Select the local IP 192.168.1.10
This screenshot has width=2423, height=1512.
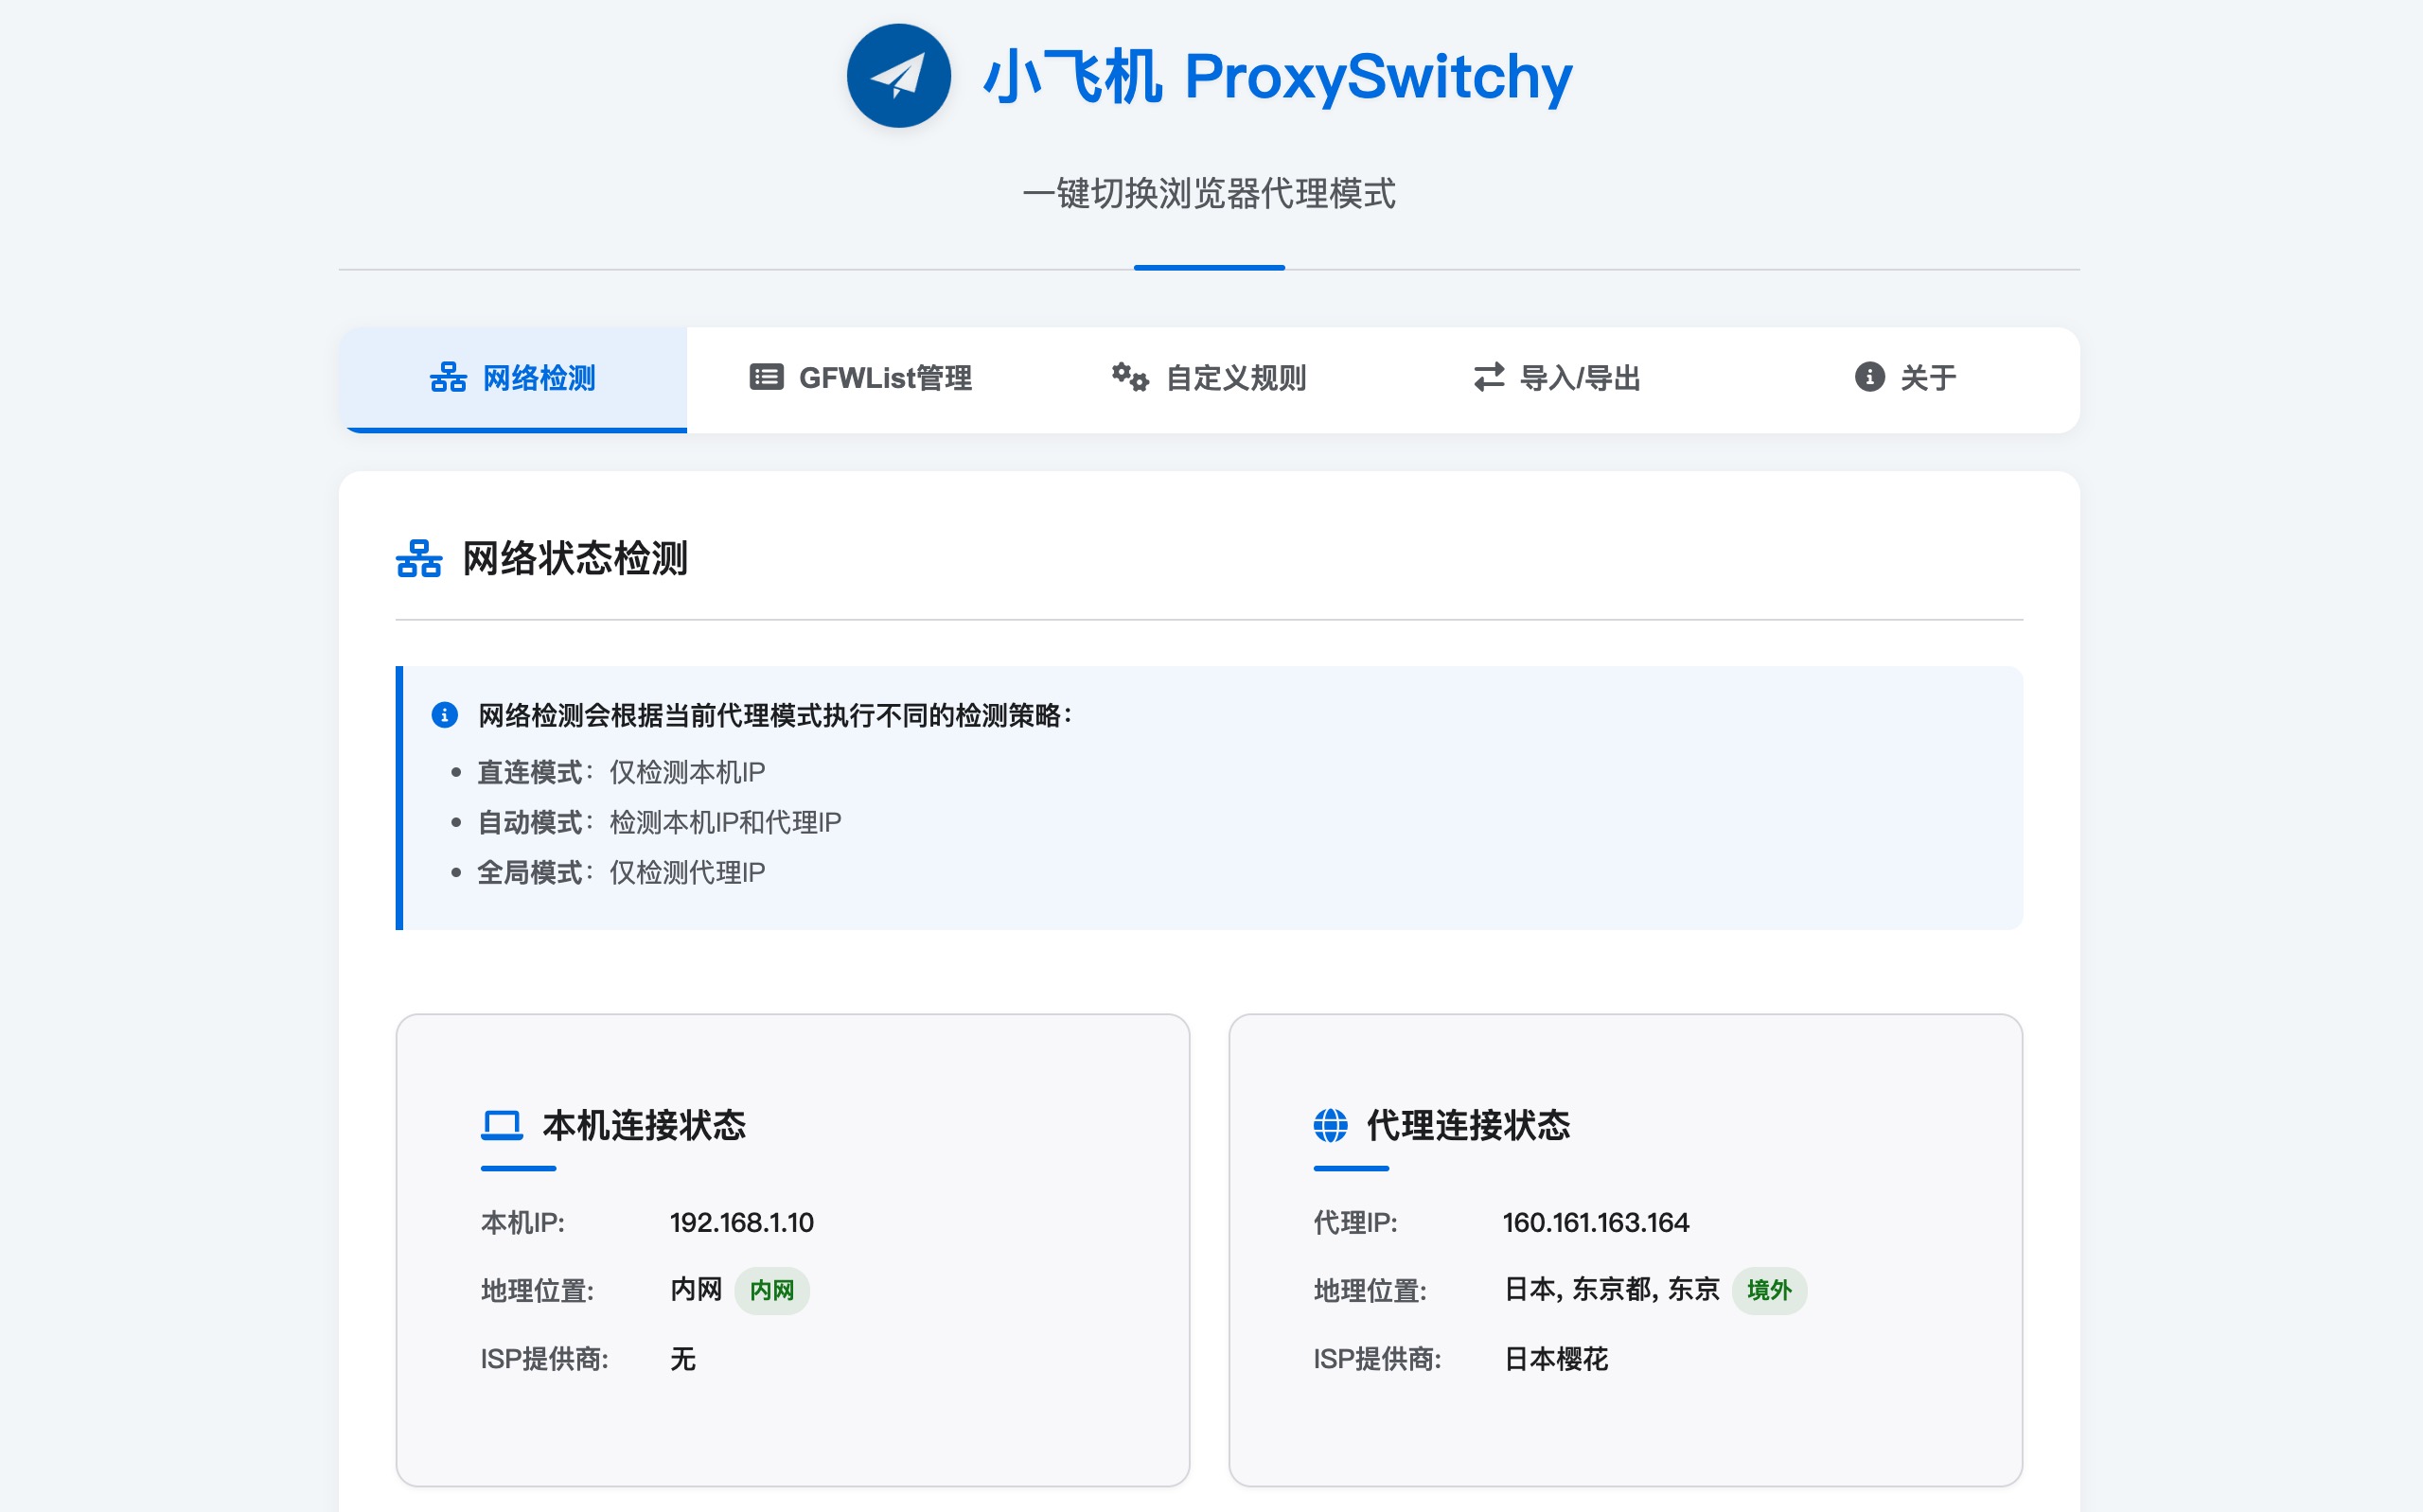point(742,1223)
